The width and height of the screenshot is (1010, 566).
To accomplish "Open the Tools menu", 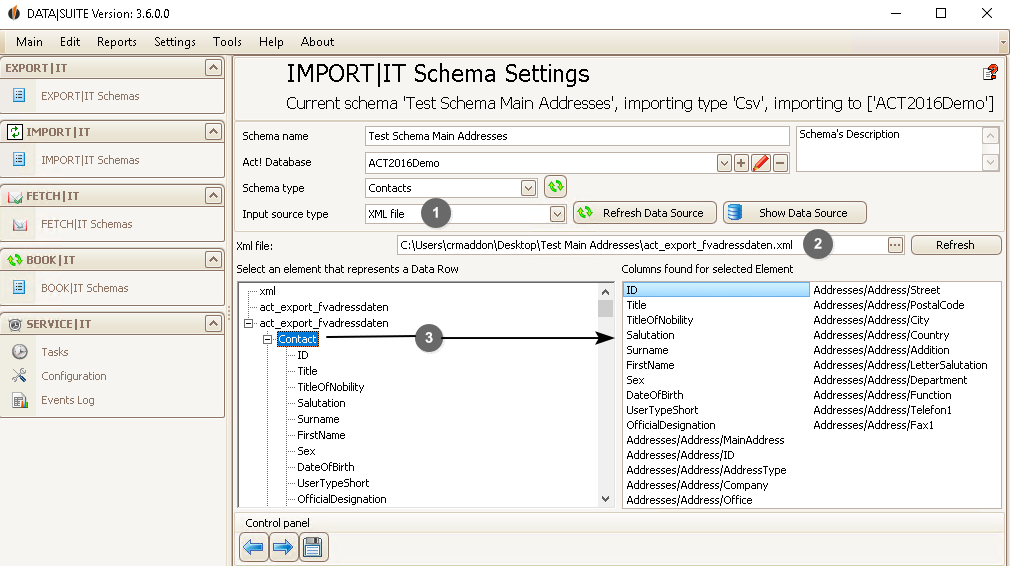I will [227, 42].
